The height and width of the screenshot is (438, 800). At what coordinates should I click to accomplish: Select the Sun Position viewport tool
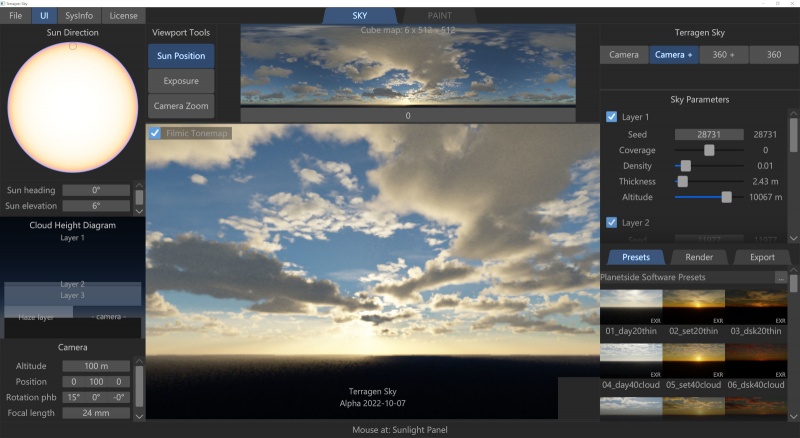pos(181,56)
